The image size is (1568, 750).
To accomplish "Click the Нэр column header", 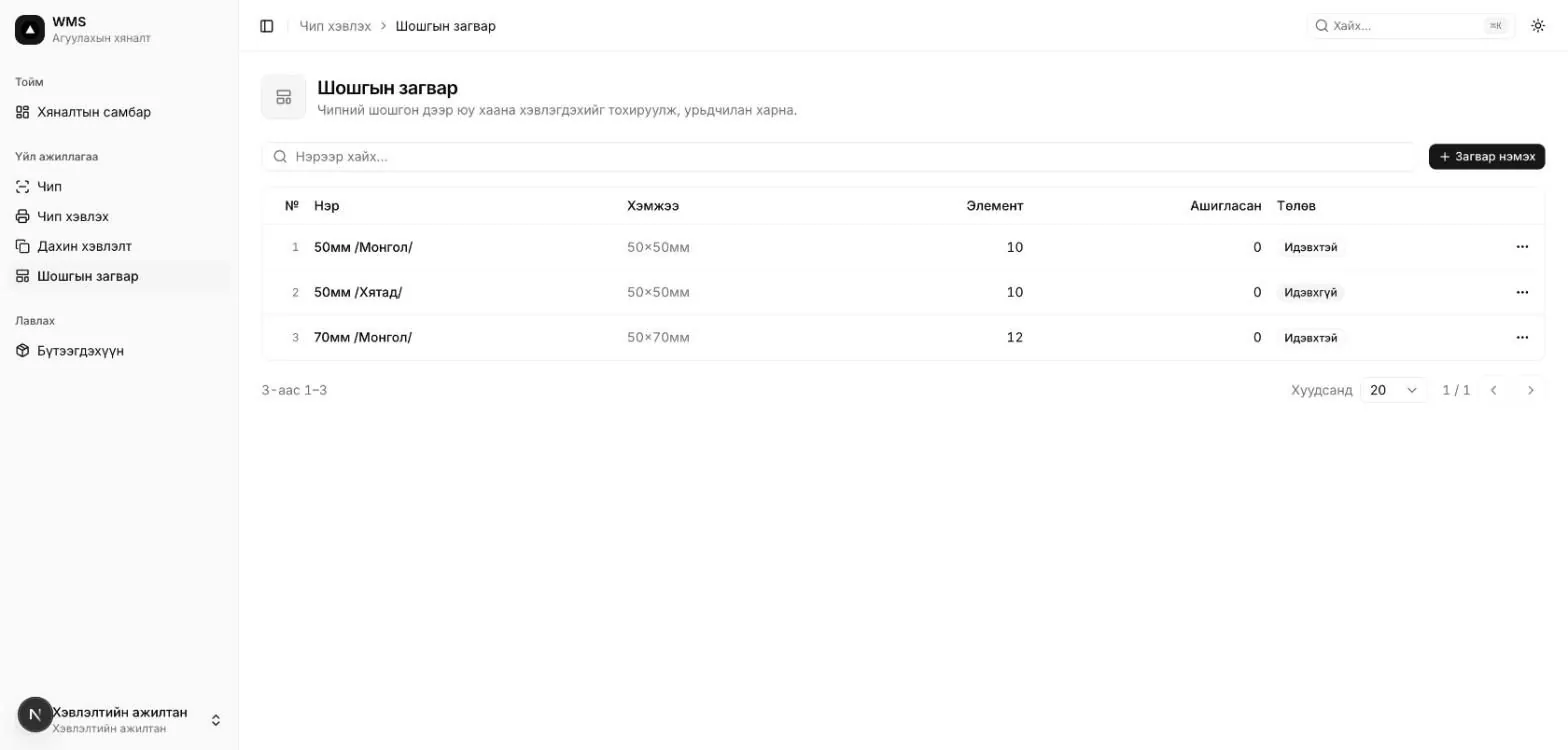I will 326,206.
